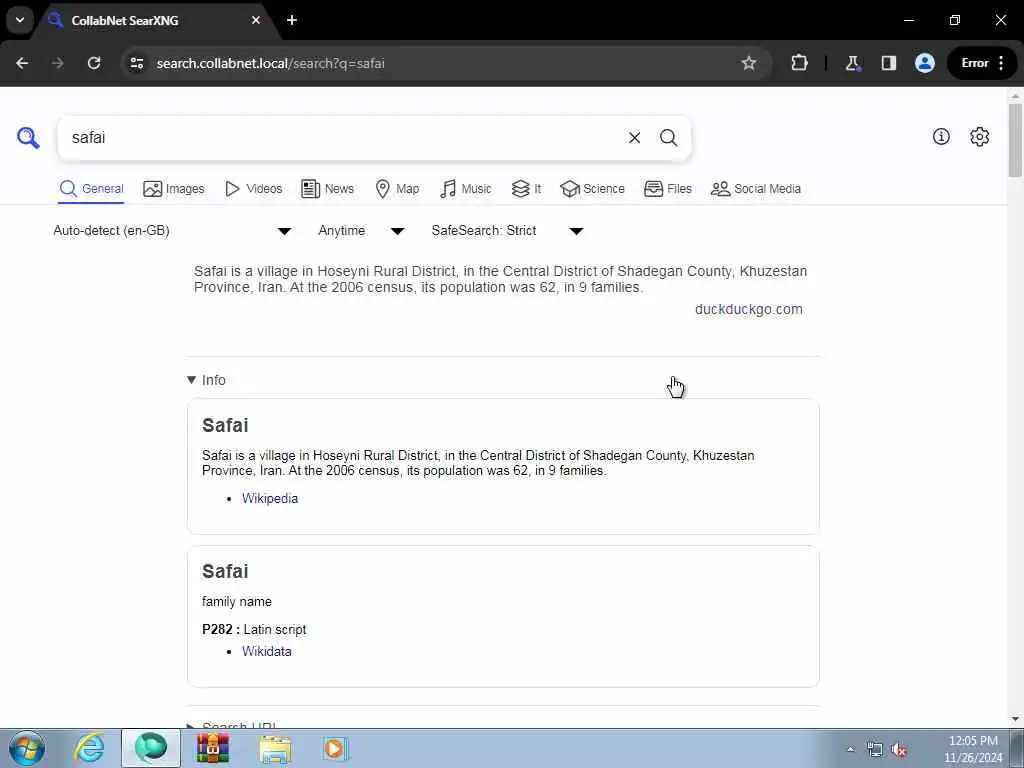Open the site information icon in address bar

(136, 63)
